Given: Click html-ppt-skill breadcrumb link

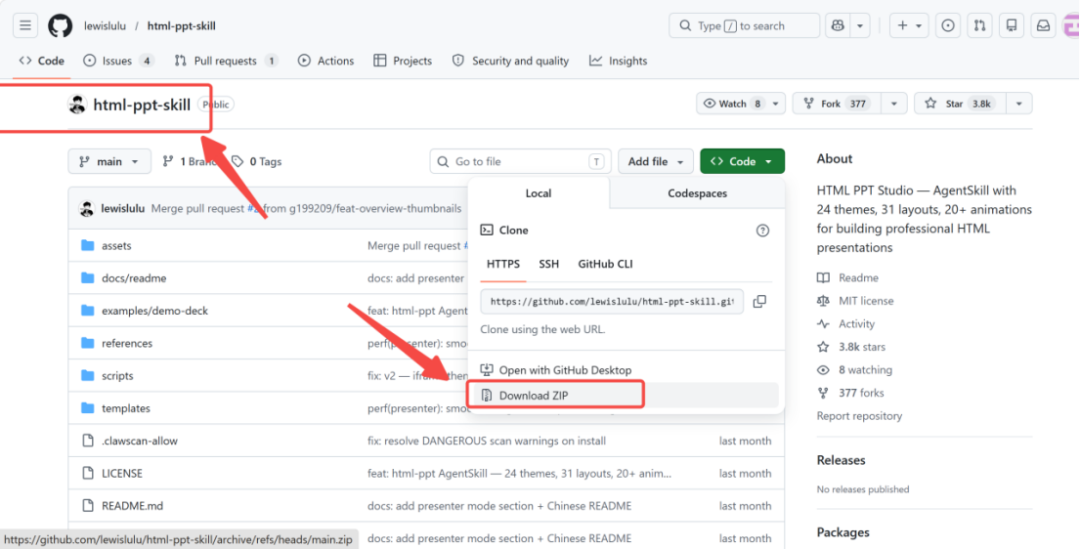Looking at the screenshot, I should tap(181, 26).
